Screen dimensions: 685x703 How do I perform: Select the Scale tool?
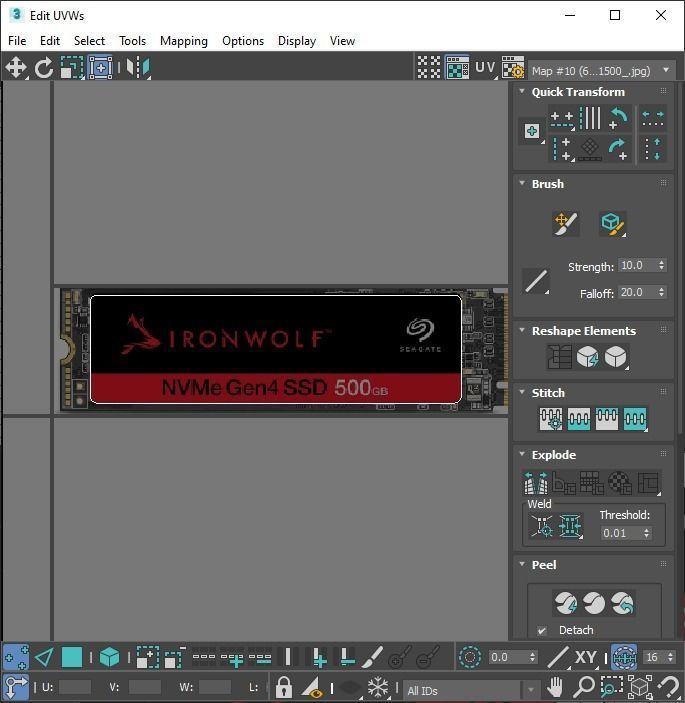pyautogui.click(x=72, y=68)
